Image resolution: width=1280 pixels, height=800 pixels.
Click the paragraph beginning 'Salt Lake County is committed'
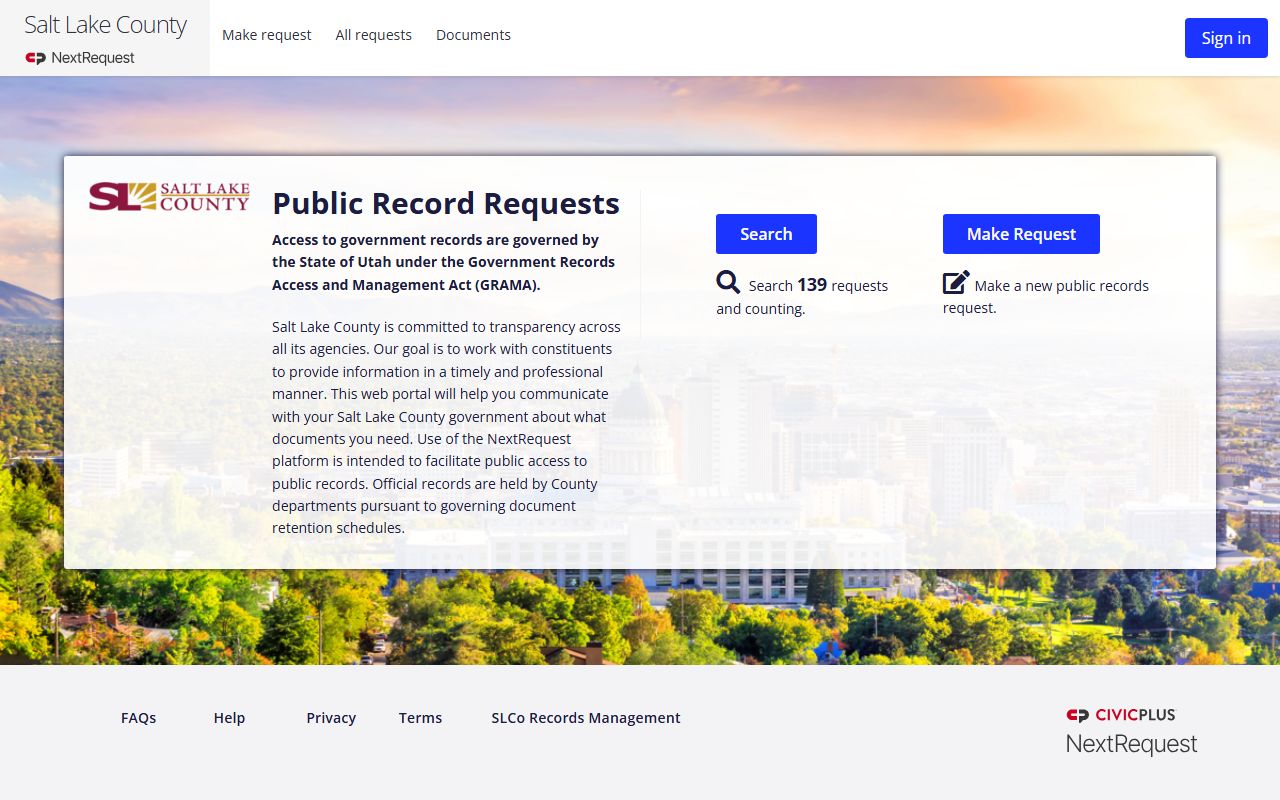(x=446, y=427)
